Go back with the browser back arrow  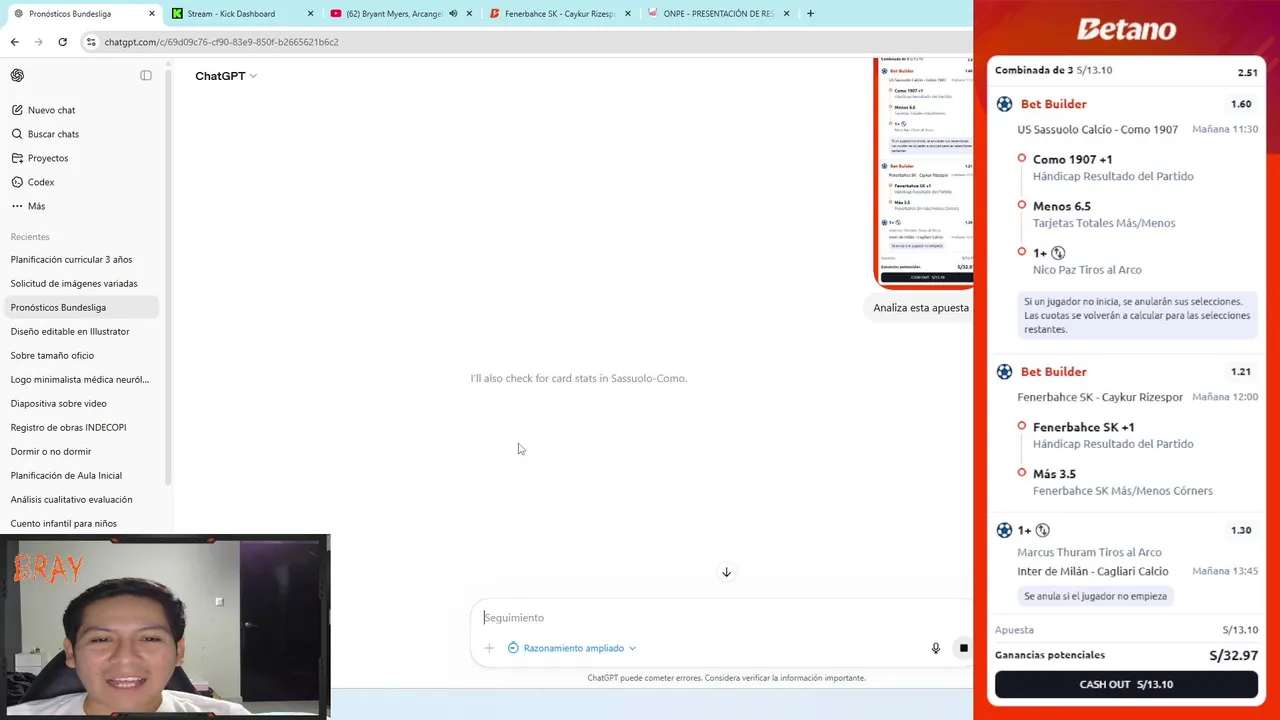pos(14,42)
